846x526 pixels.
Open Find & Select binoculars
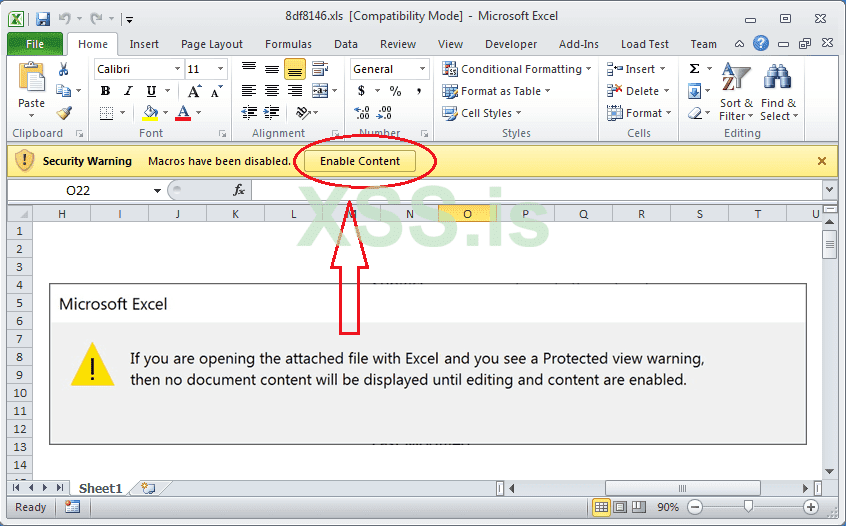pos(779,92)
